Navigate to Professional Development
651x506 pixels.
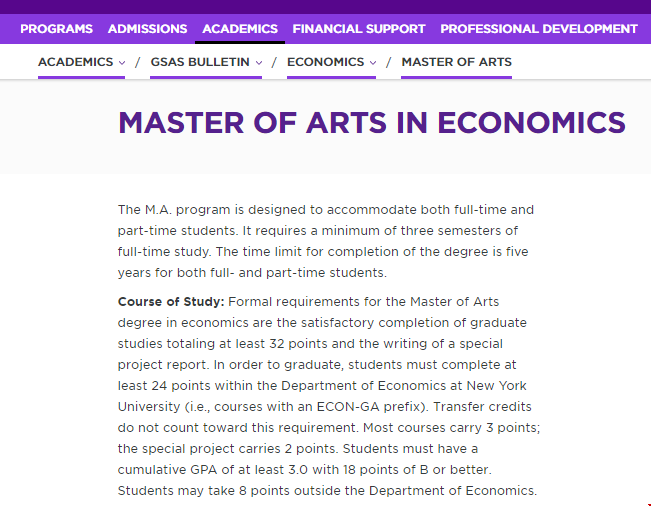[539, 29]
